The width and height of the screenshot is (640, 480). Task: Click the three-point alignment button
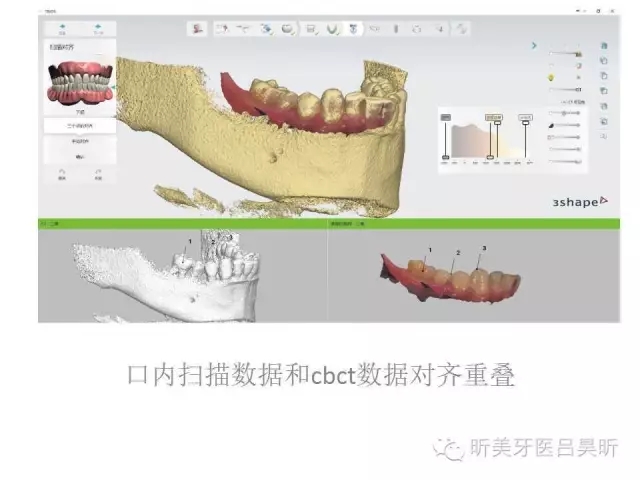[x=78, y=126]
